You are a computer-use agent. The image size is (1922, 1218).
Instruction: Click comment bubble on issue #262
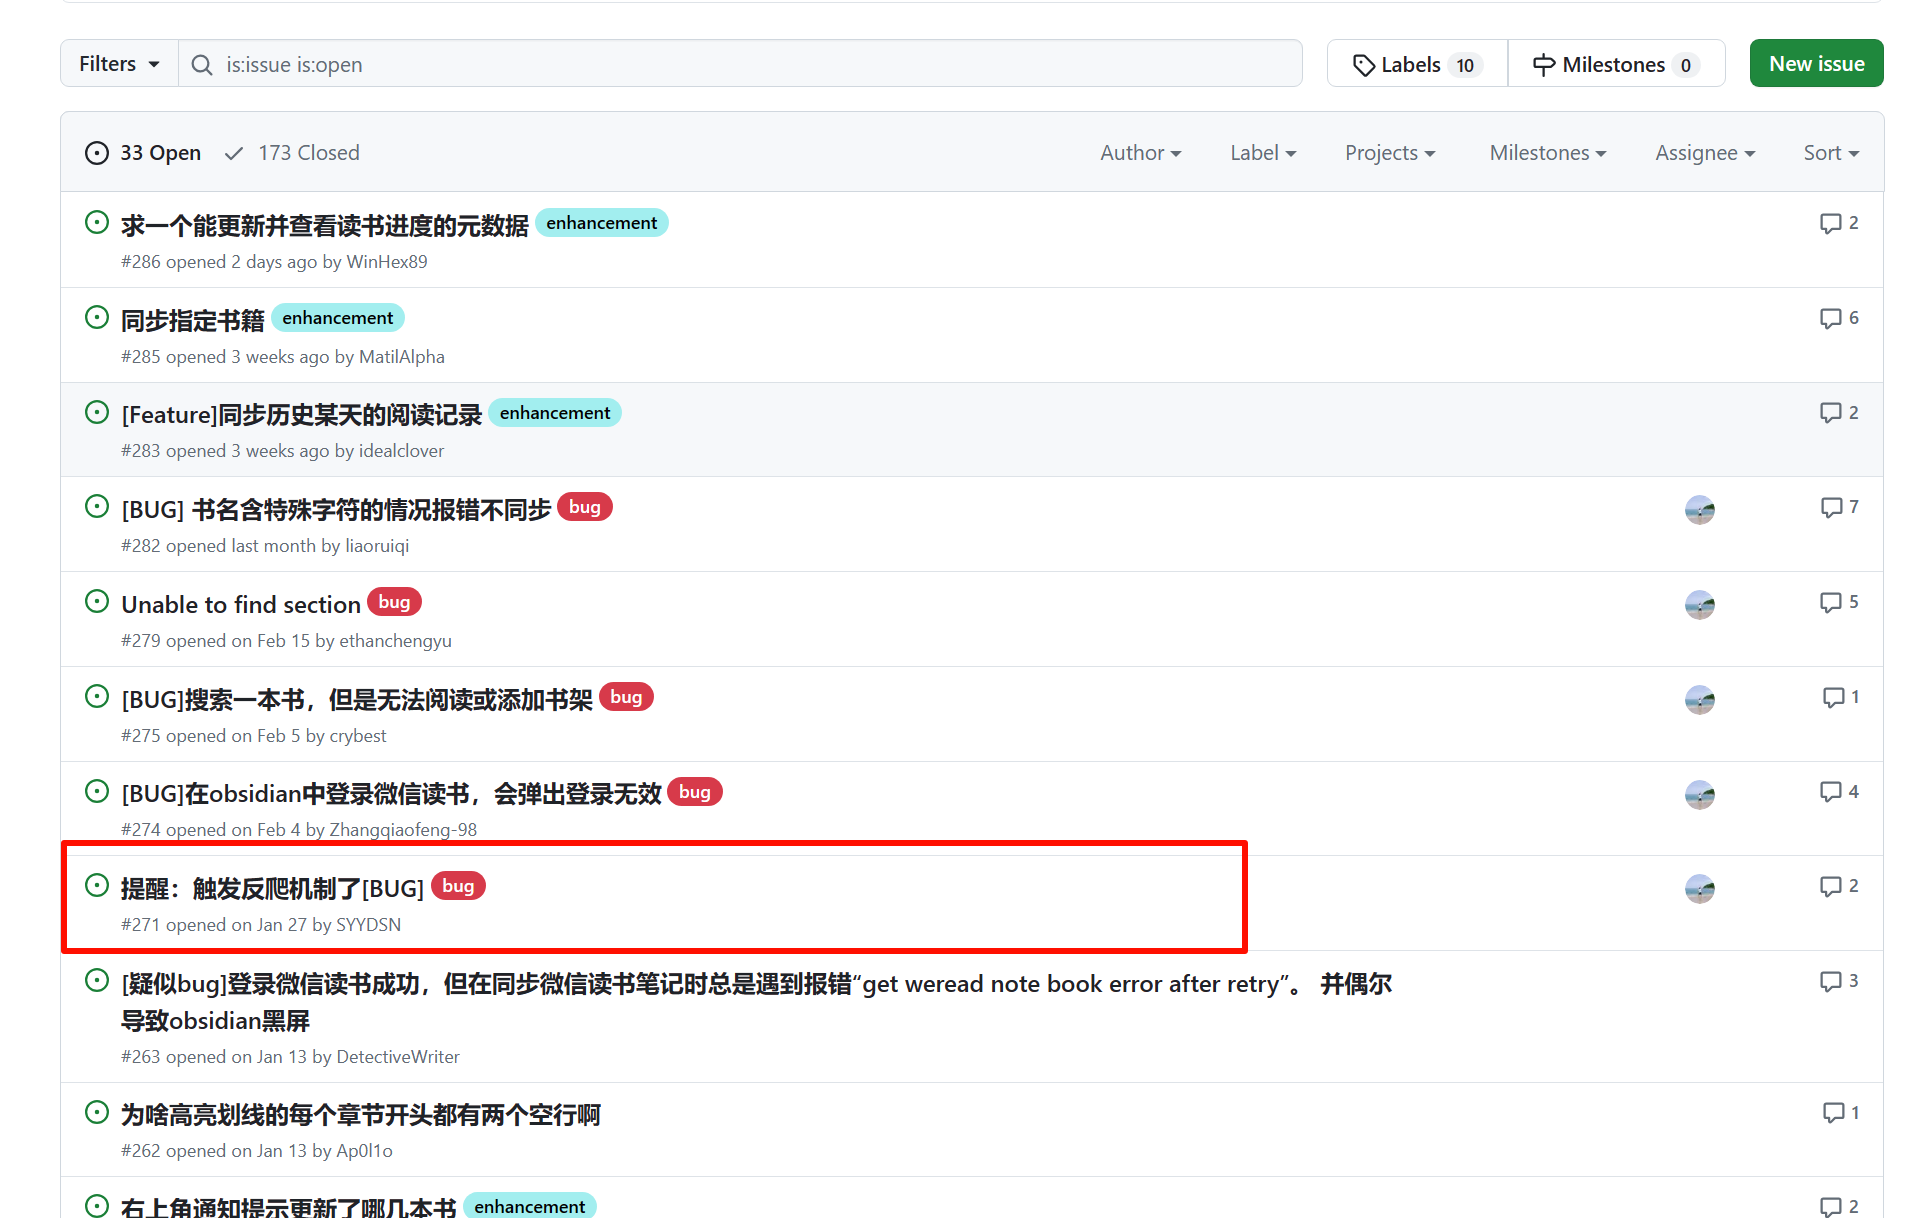tap(1833, 1112)
